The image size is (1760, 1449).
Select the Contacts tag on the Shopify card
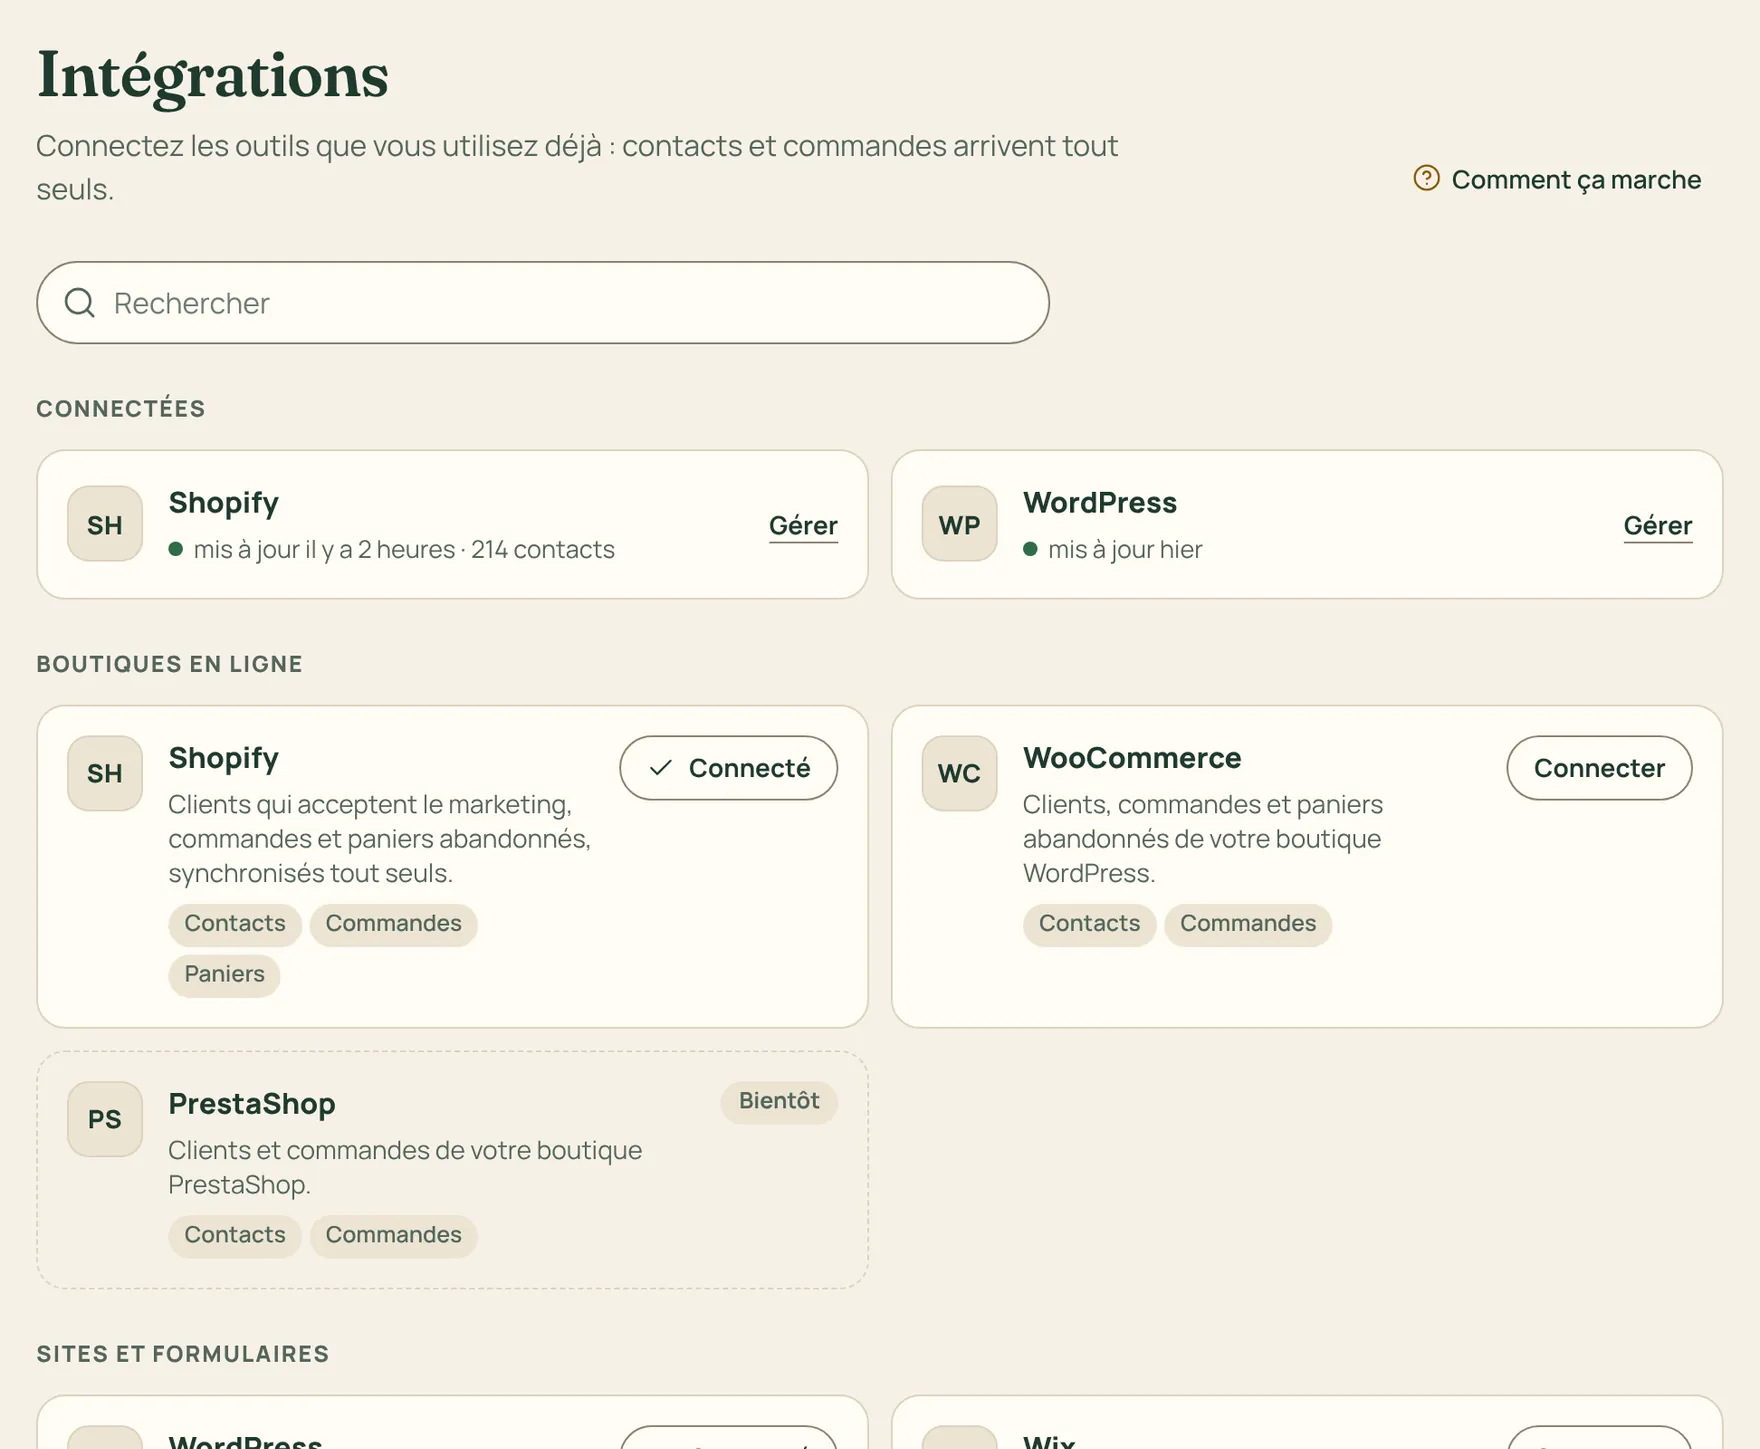pos(235,924)
